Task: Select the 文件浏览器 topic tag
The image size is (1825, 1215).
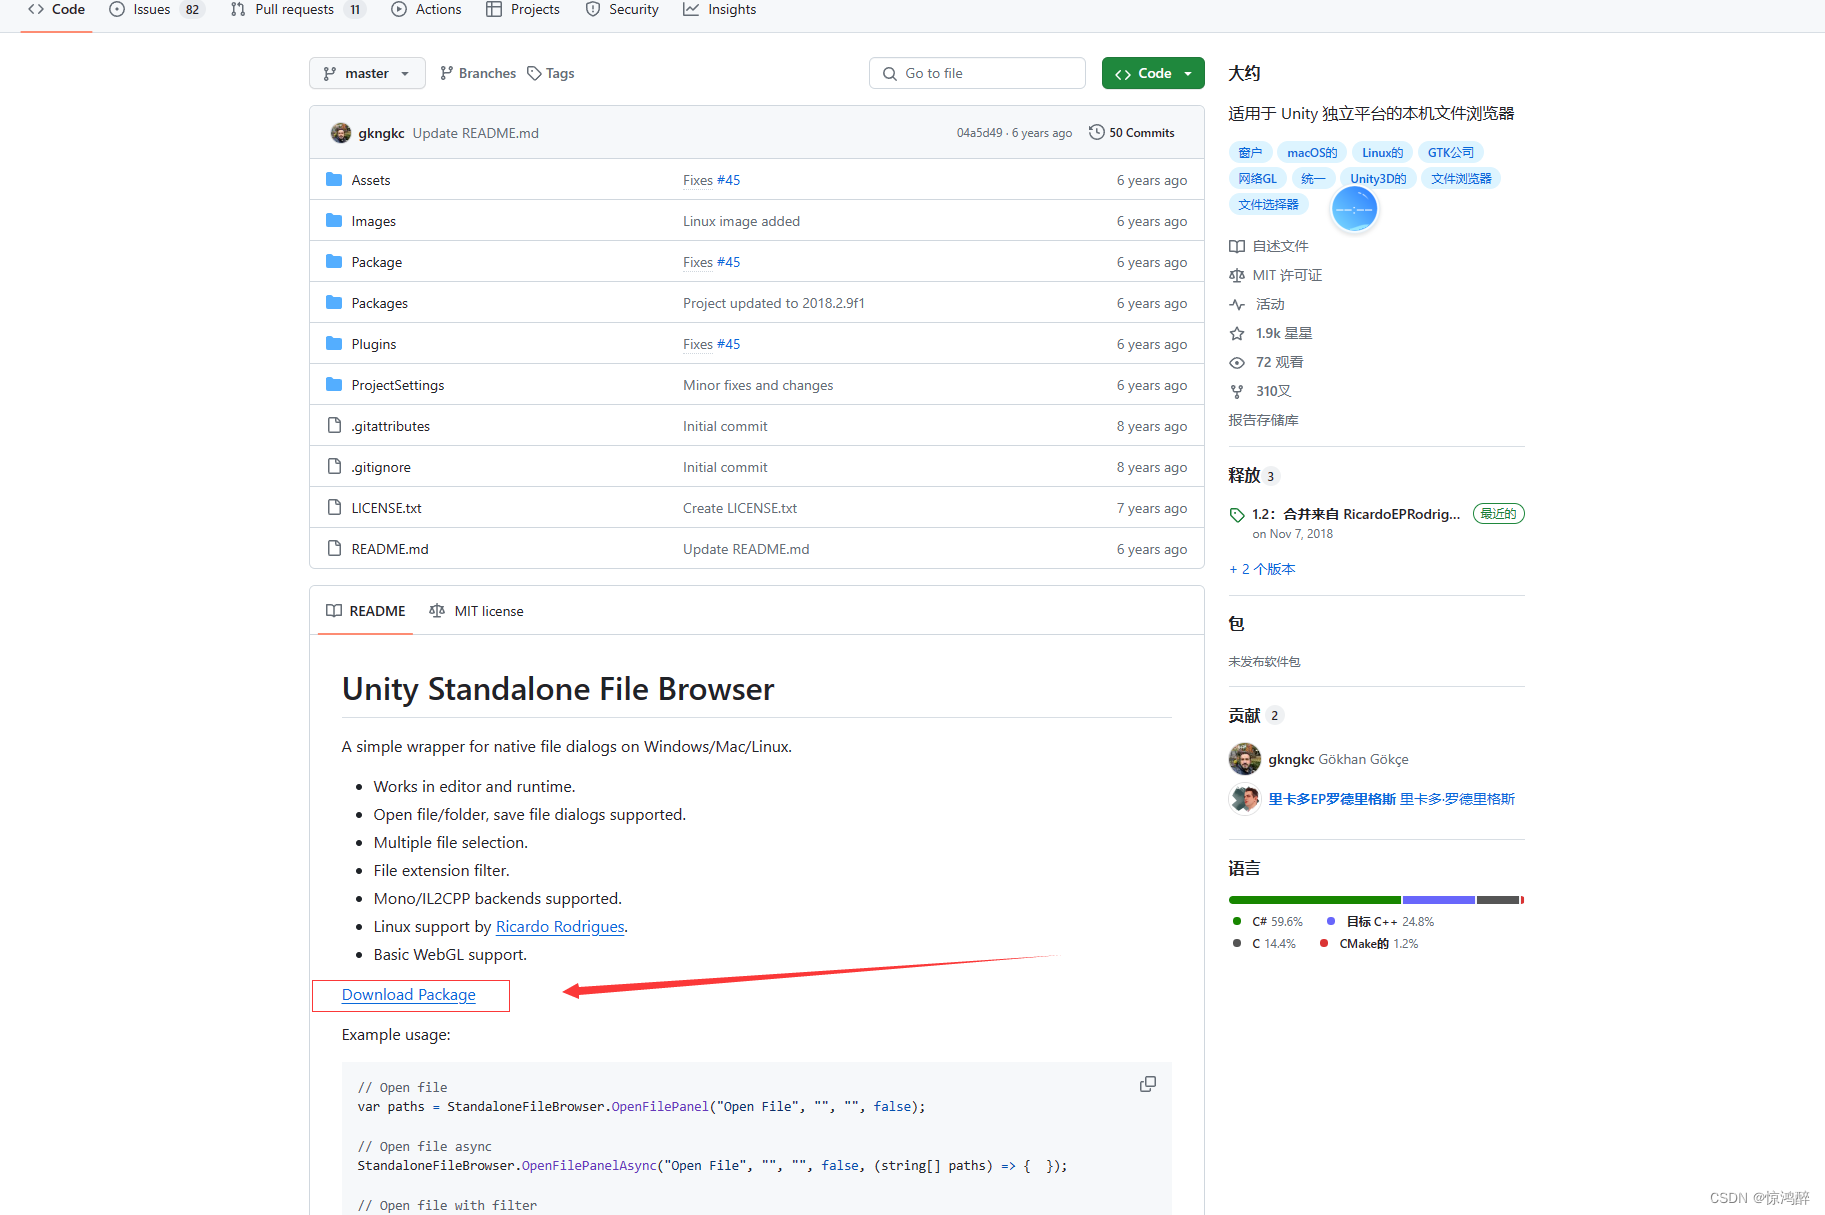Action: click(1461, 179)
